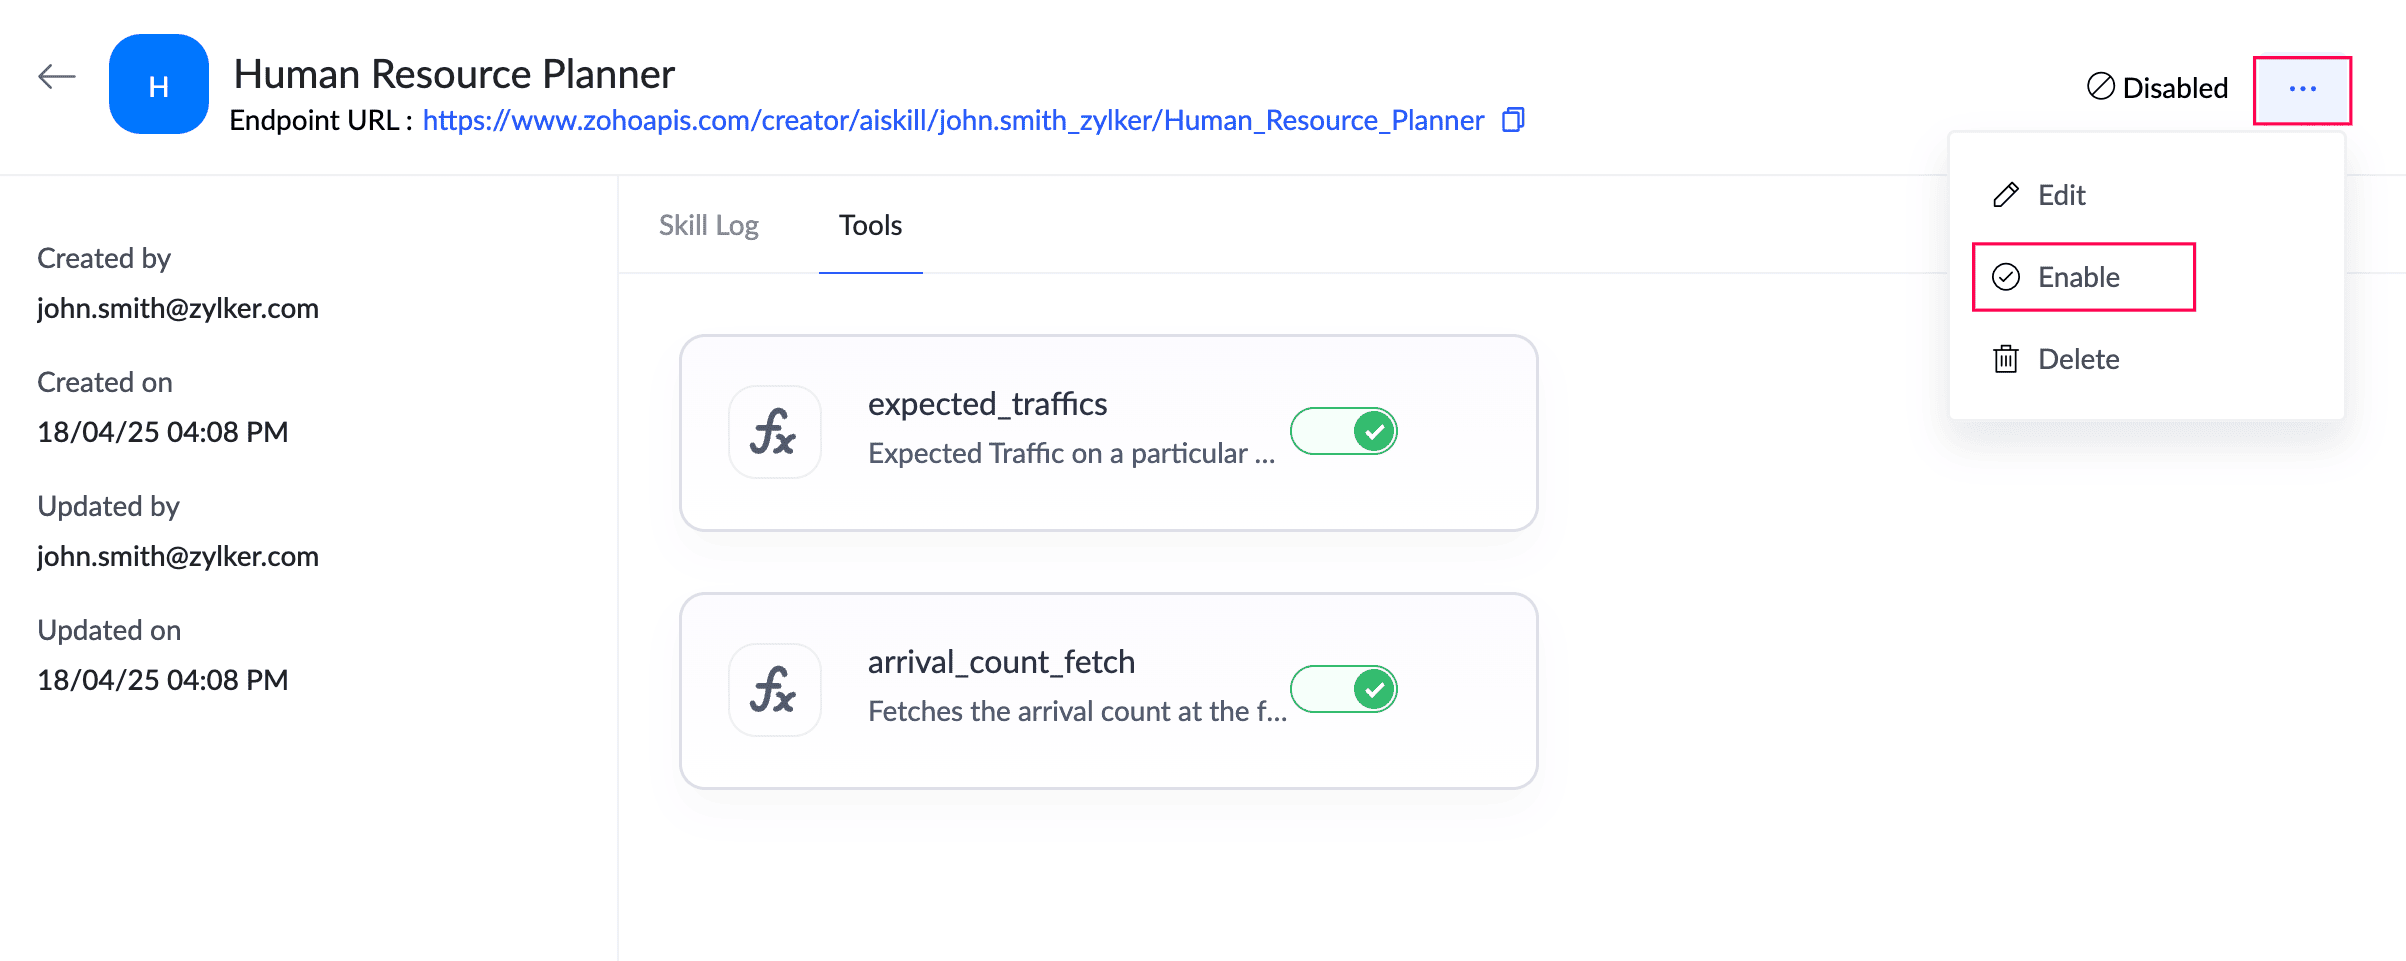Open the Human_Resource_Planner endpoint link

click(953, 120)
